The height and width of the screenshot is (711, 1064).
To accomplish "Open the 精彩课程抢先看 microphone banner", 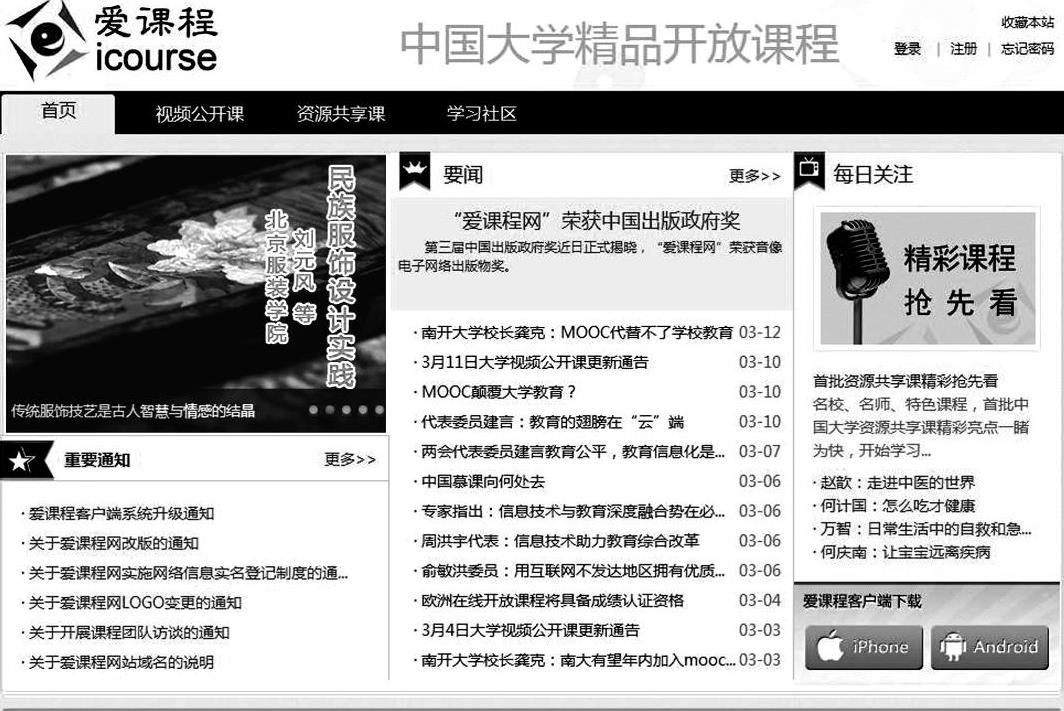I will 927,278.
